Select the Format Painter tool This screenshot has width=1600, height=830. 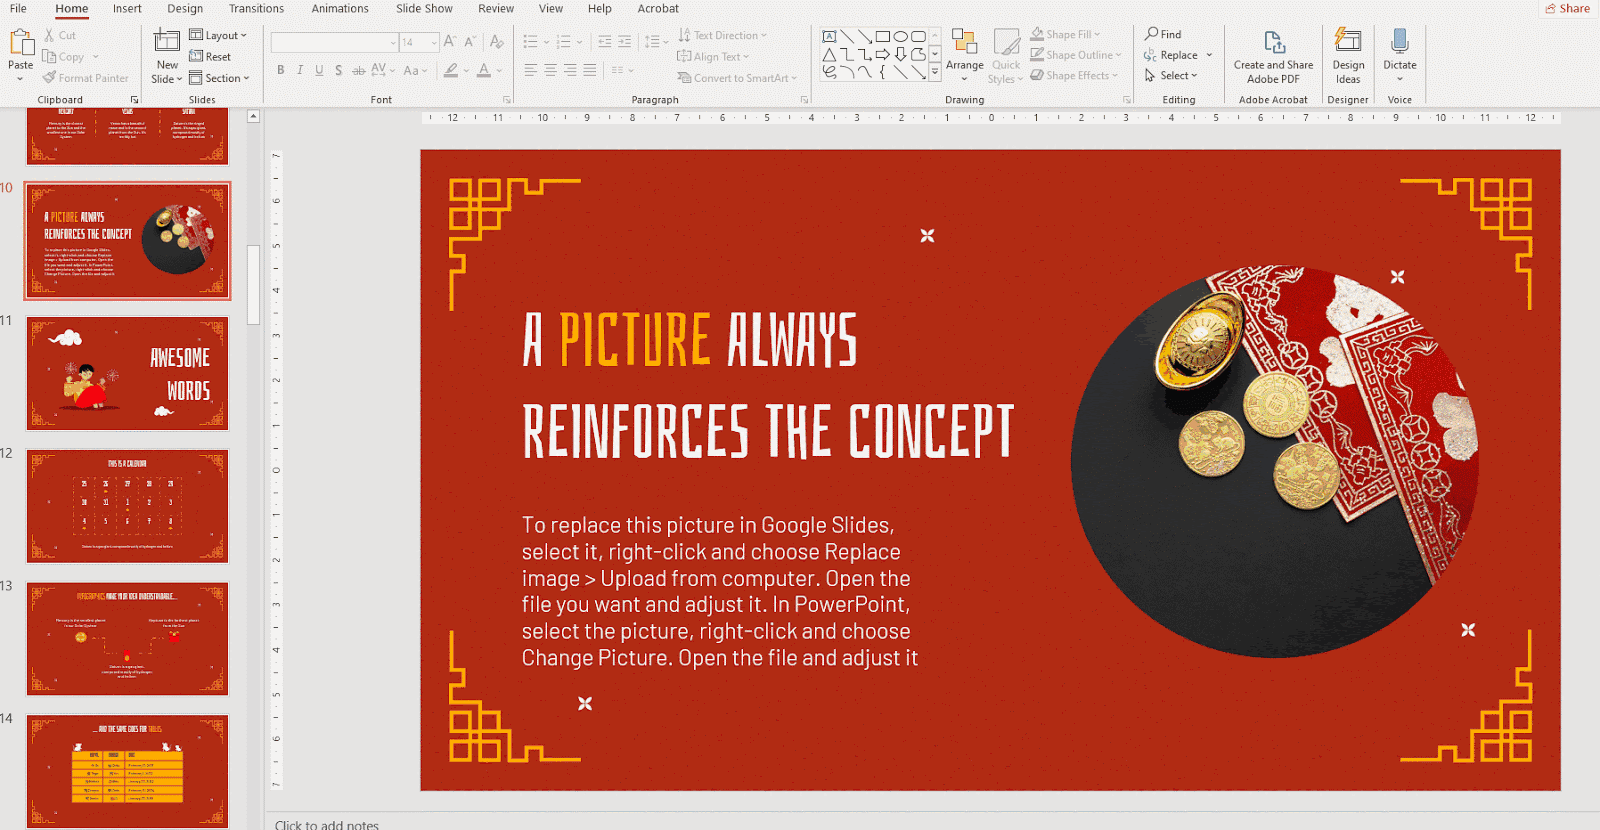pos(86,78)
